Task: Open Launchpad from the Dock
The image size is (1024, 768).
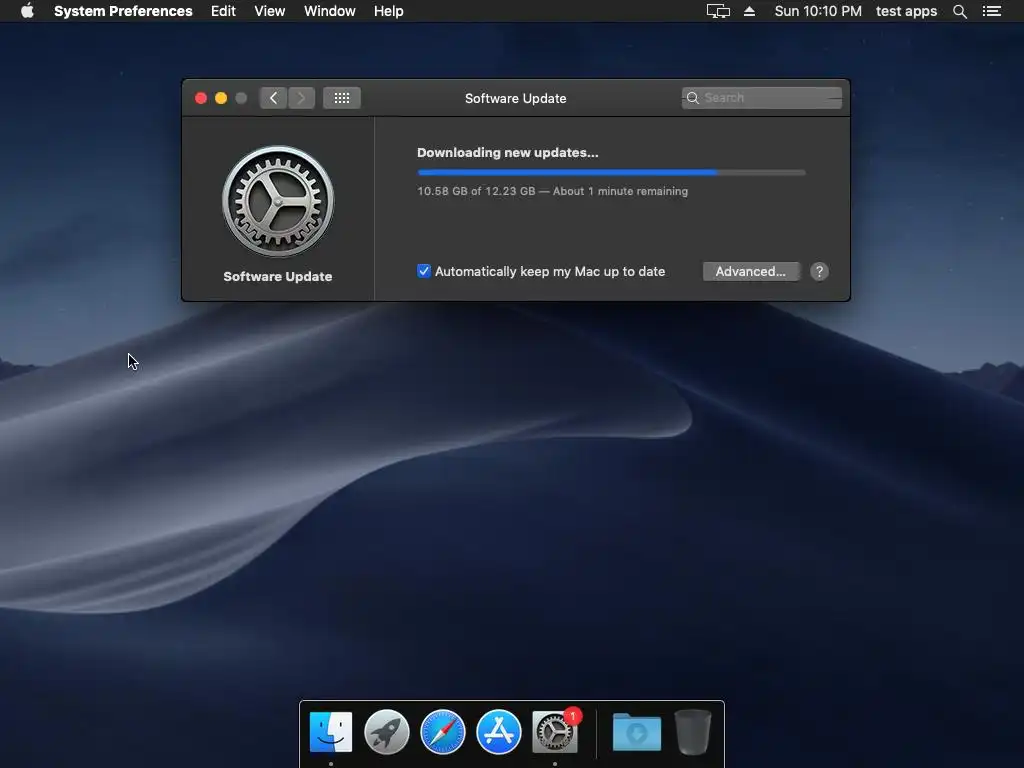Action: 387,732
